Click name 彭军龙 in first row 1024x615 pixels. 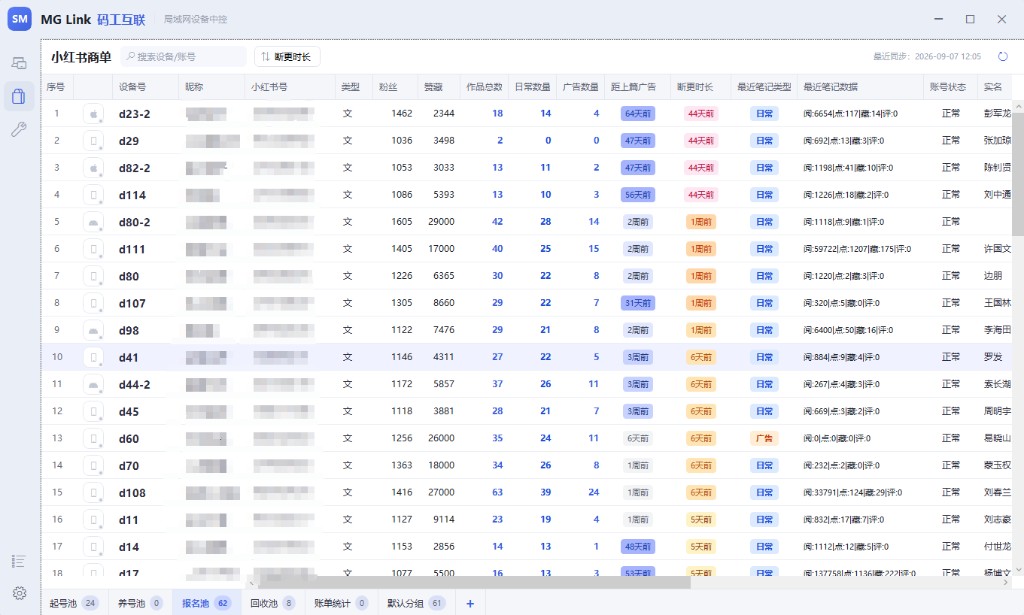(x=997, y=114)
